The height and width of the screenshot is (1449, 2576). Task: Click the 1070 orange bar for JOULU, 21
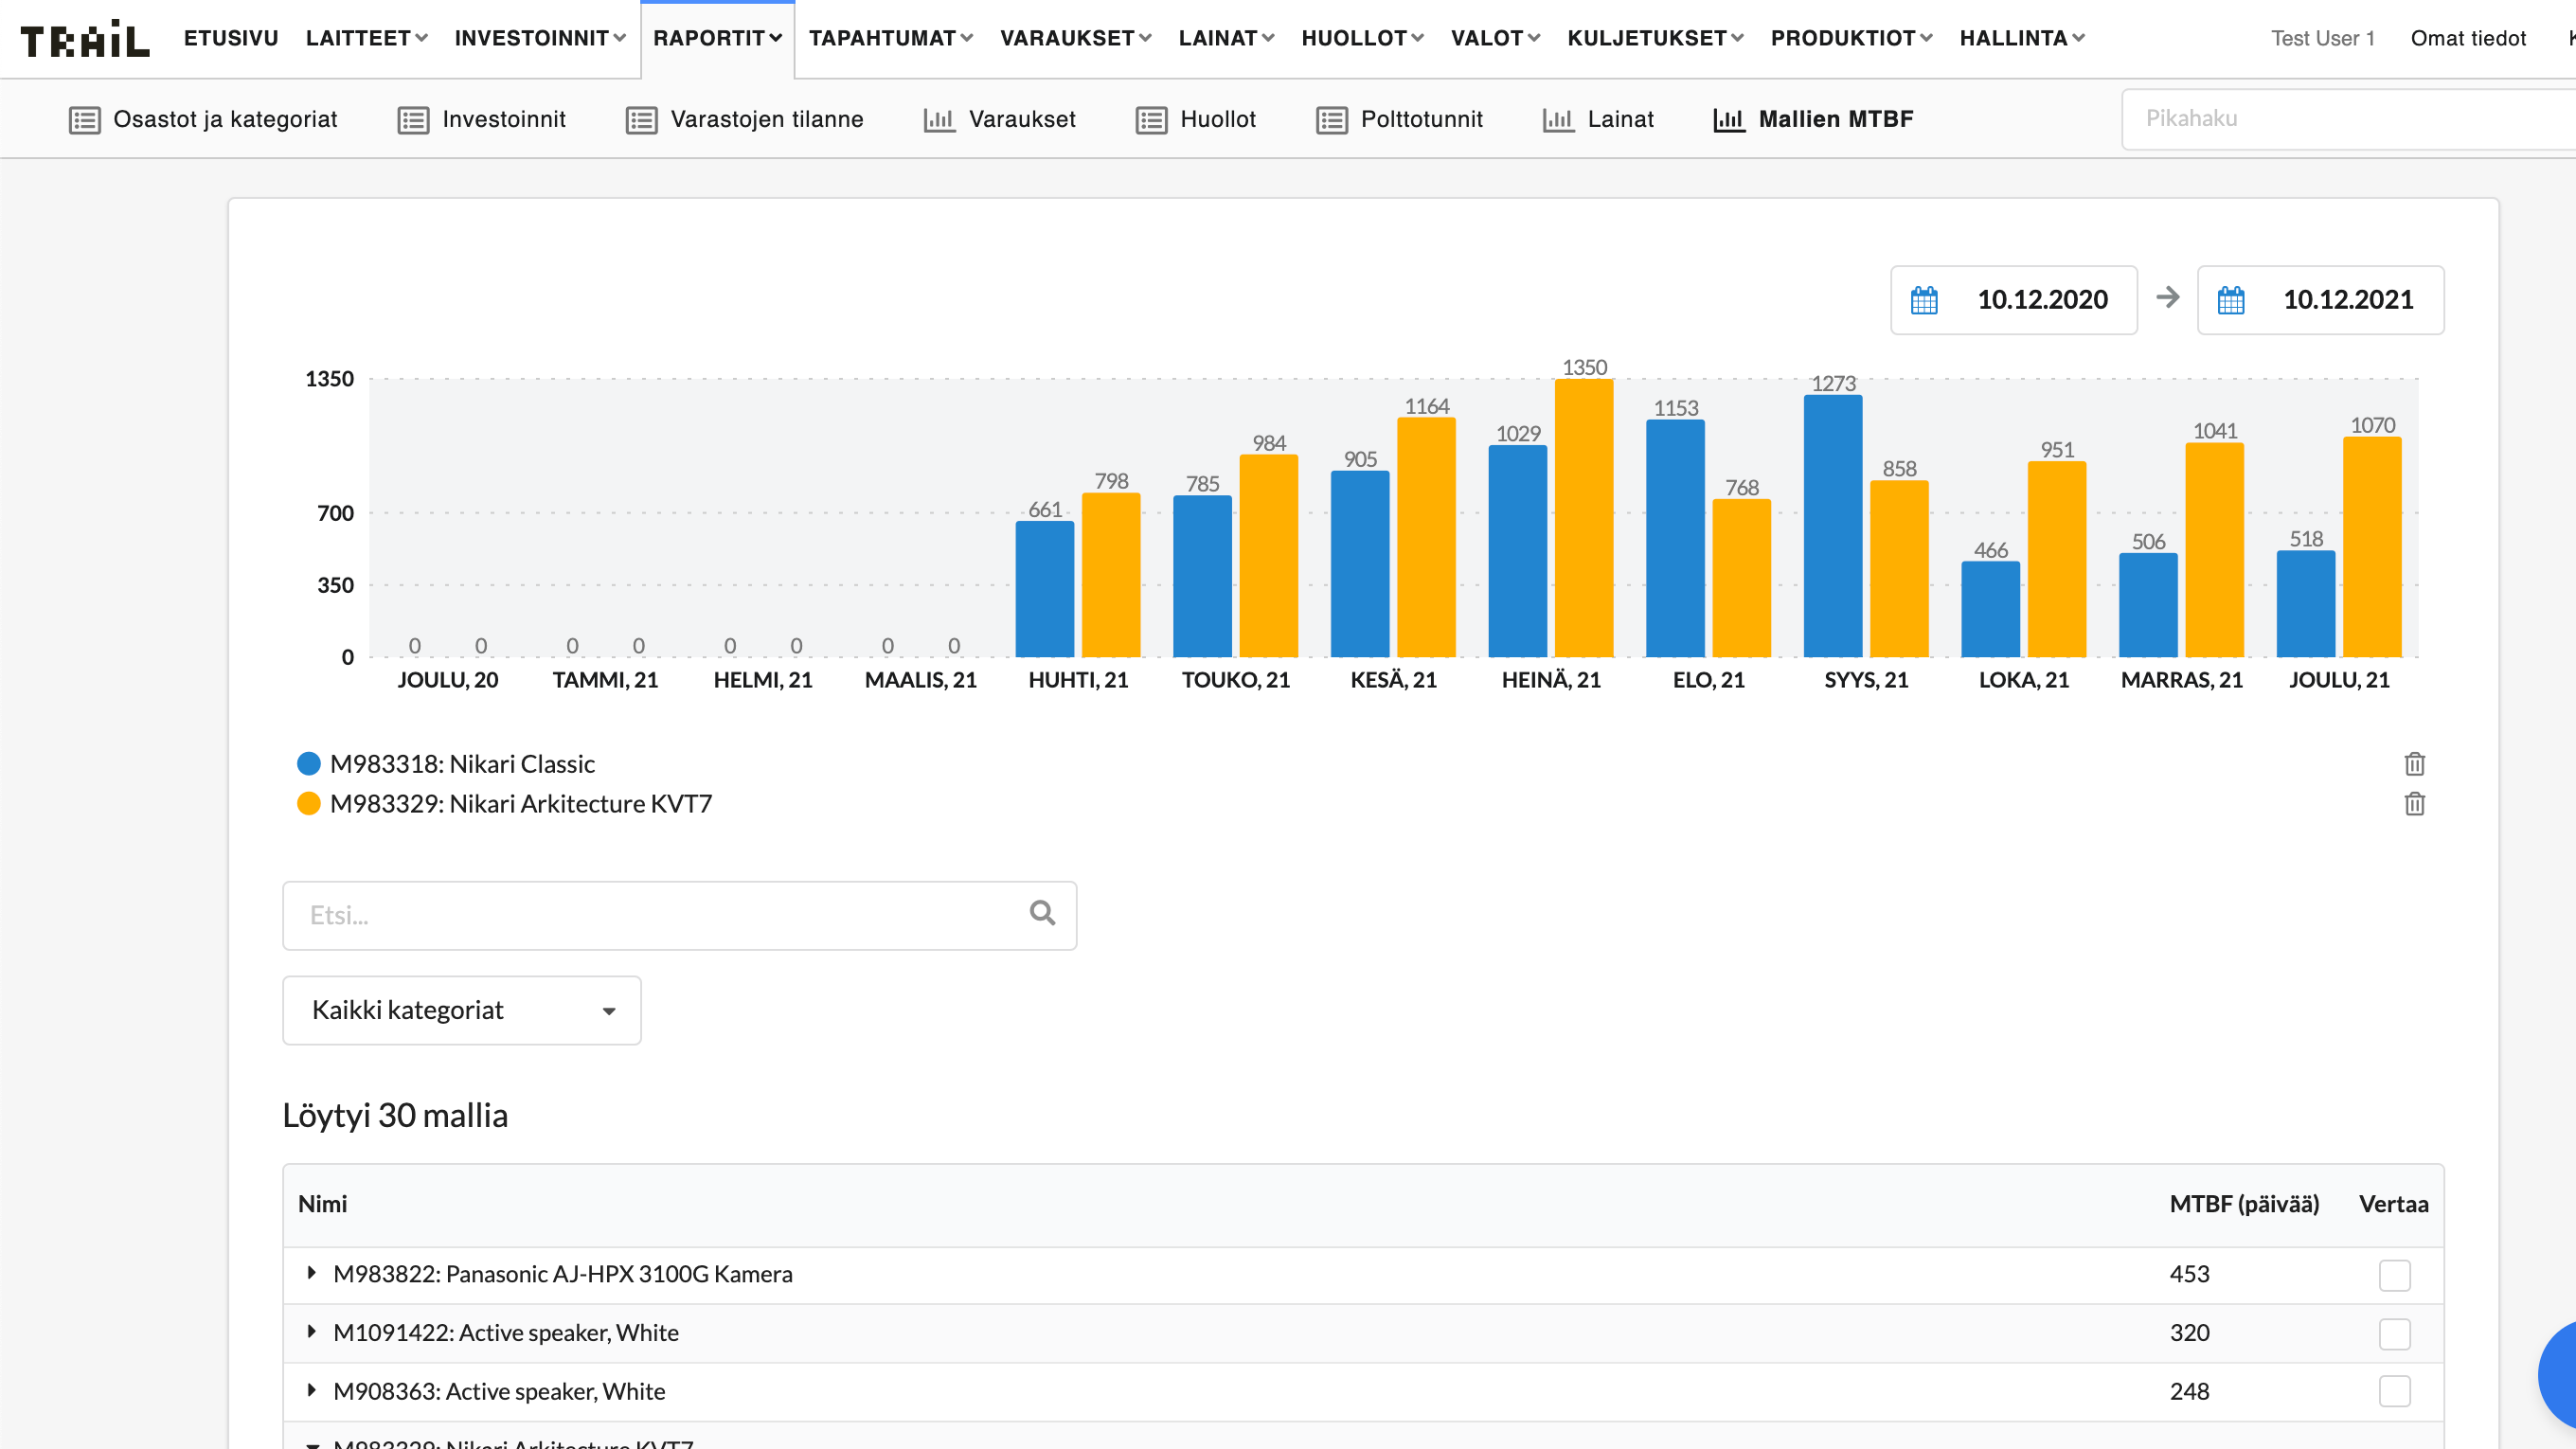point(2371,547)
